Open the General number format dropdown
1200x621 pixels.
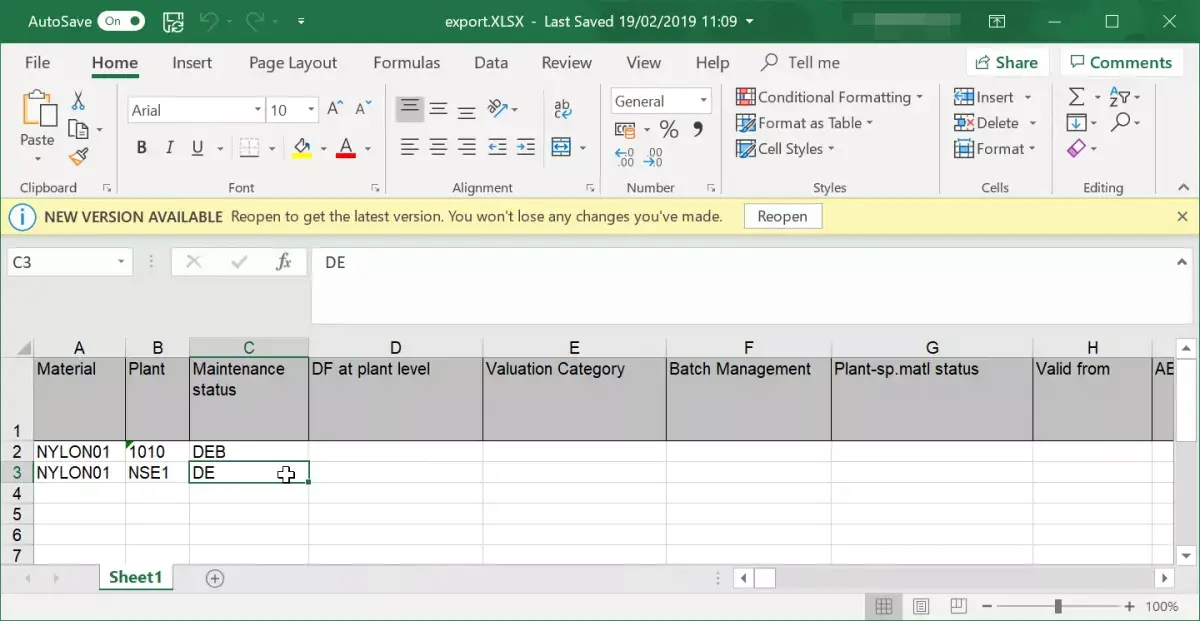[704, 100]
